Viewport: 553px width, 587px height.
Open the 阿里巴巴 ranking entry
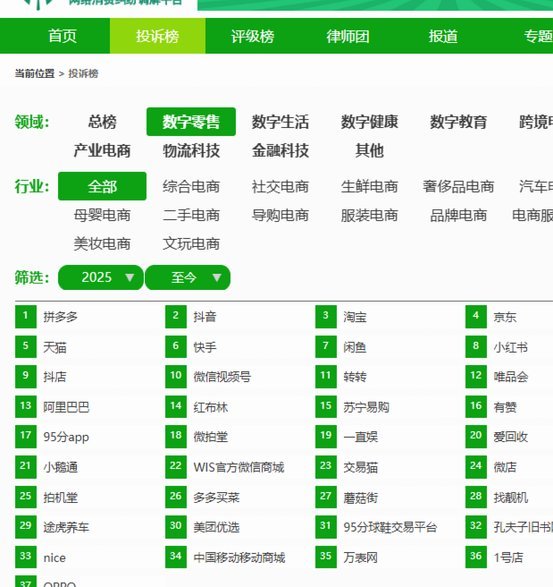[x=66, y=407]
